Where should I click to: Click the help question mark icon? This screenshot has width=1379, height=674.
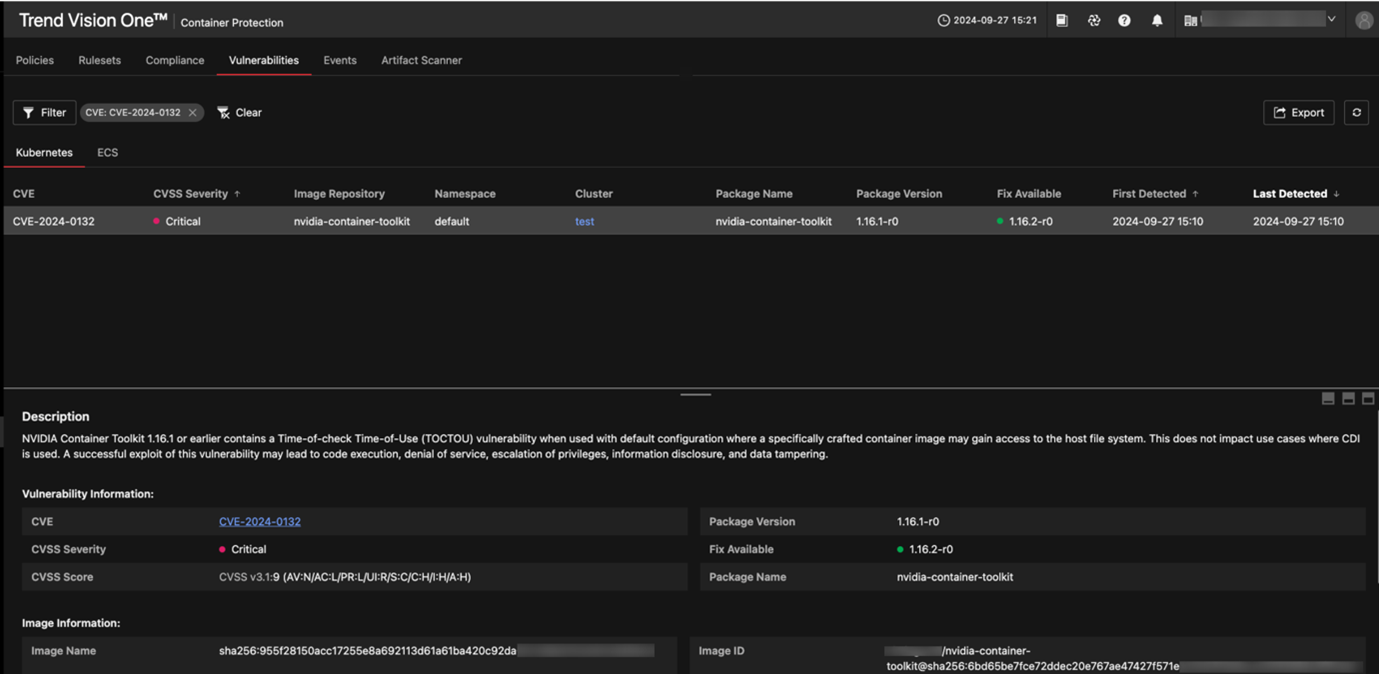(x=1124, y=21)
